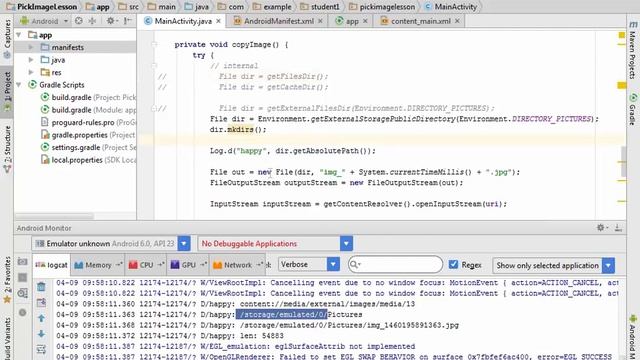The image size is (640, 360).
Task: Toggle the Regex checkbox
Action: click(453, 264)
